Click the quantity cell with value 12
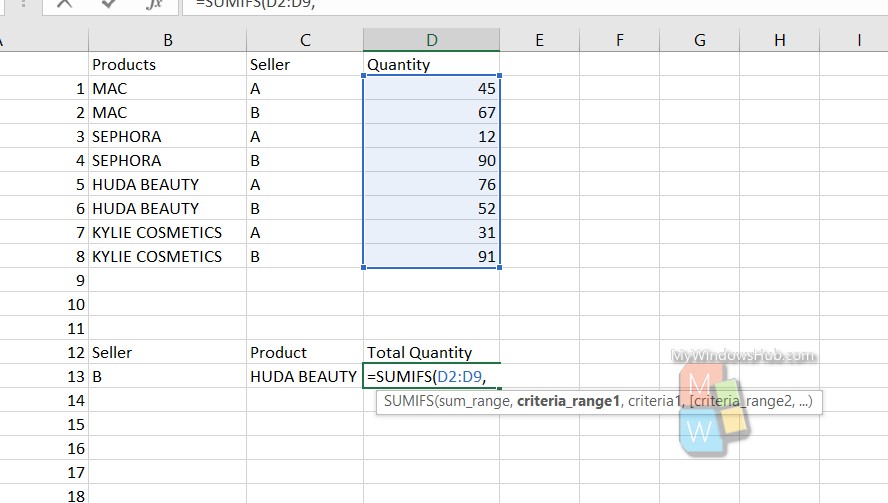This screenshot has width=888, height=503. click(432, 137)
